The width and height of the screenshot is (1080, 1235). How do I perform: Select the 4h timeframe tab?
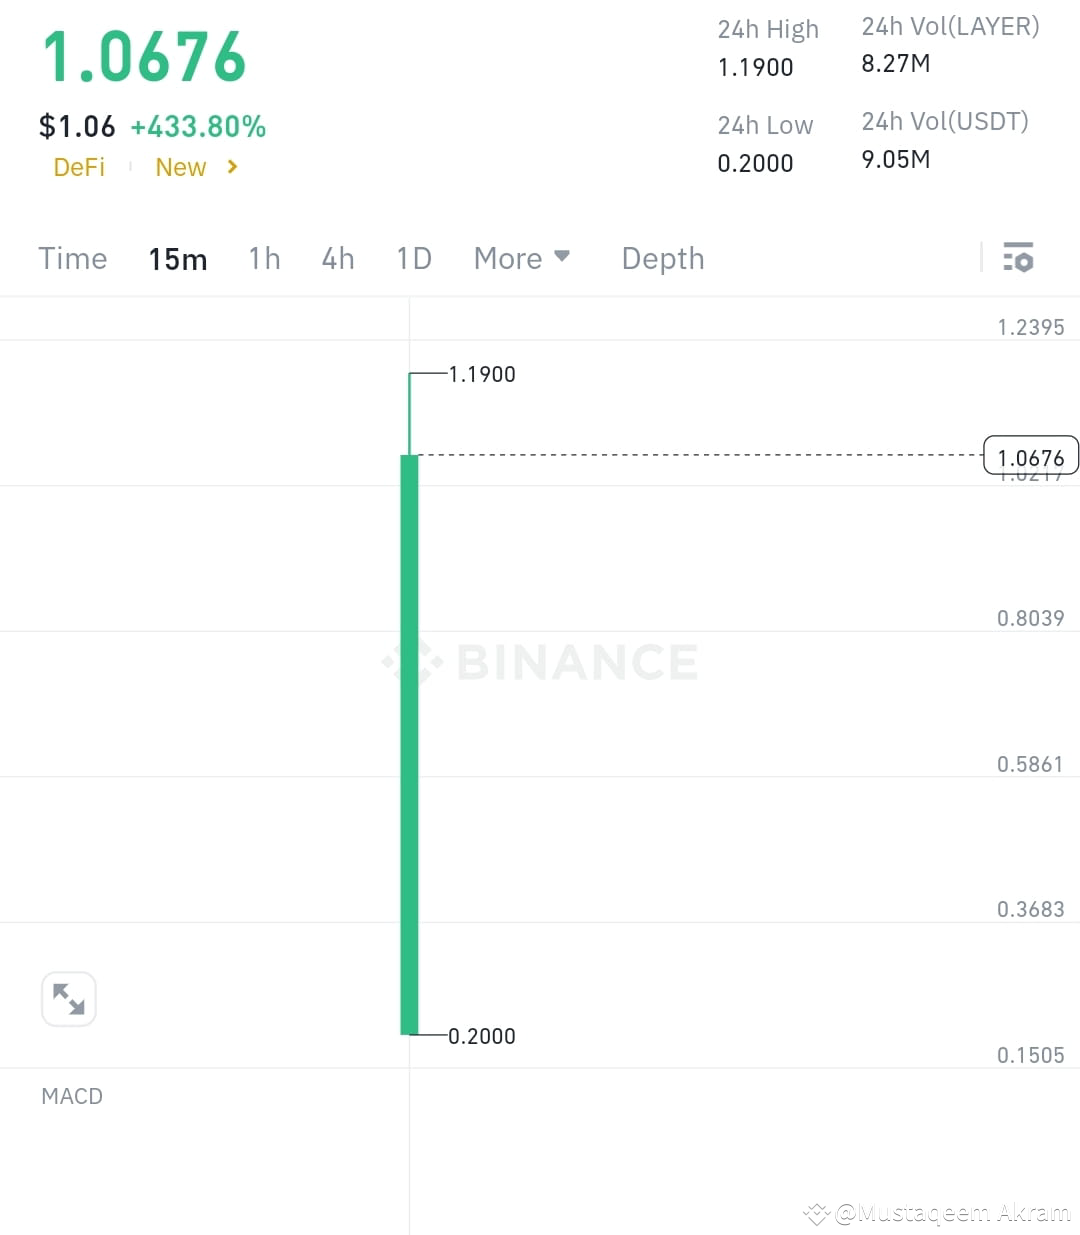tap(337, 258)
